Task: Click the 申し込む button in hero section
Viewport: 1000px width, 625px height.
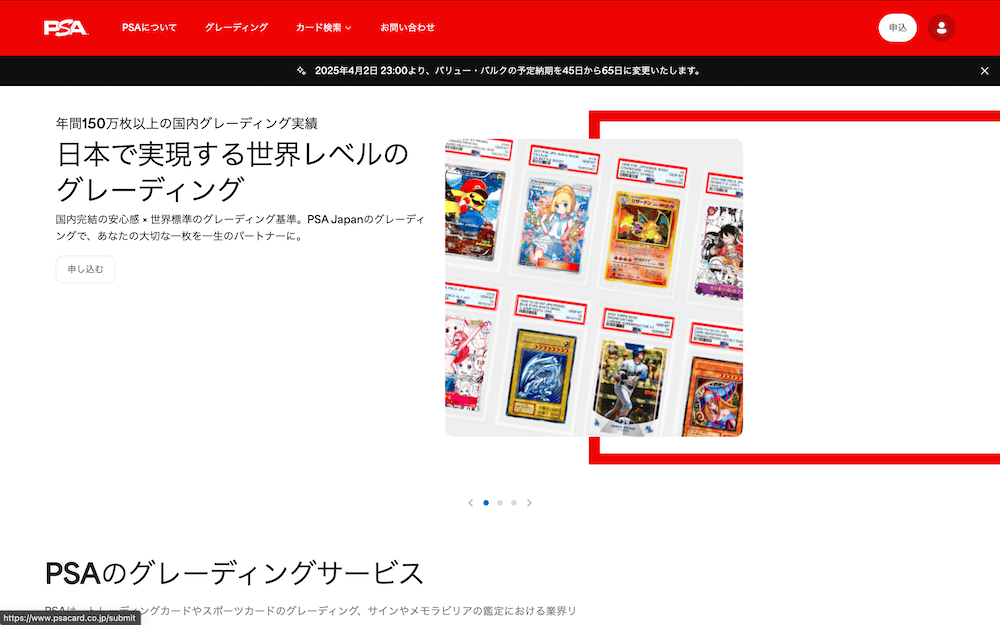Action: click(x=85, y=269)
